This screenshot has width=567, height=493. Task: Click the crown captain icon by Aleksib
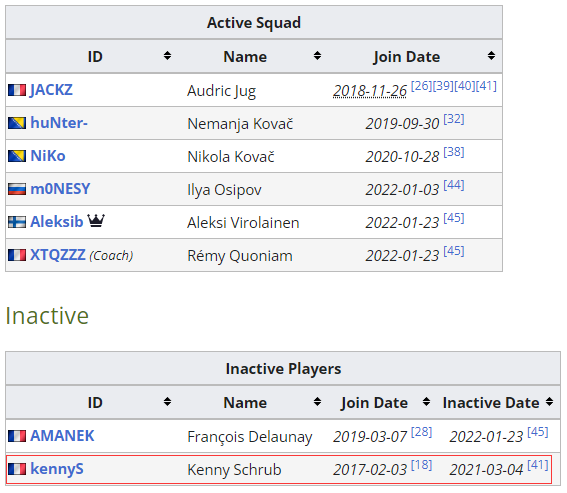pos(96,221)
